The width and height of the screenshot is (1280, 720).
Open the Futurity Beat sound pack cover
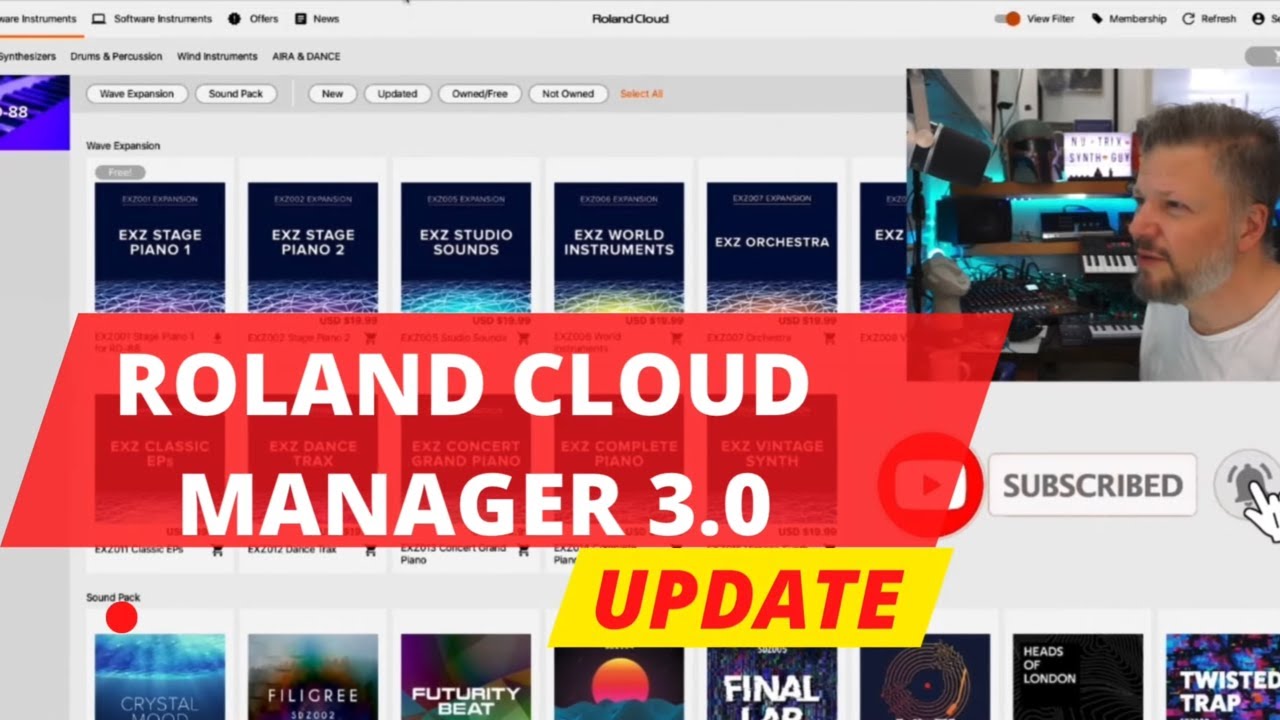tap(466, 677)
